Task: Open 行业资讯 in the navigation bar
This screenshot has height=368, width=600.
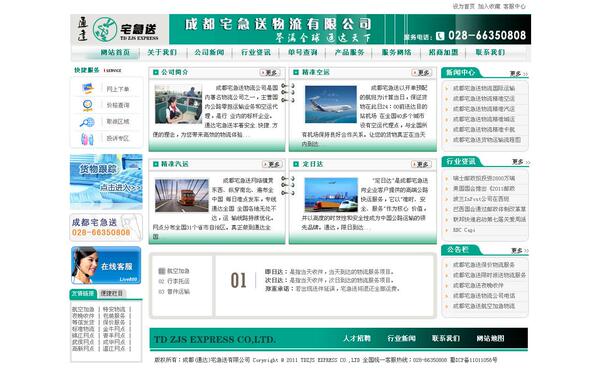Action: point(256,52)
